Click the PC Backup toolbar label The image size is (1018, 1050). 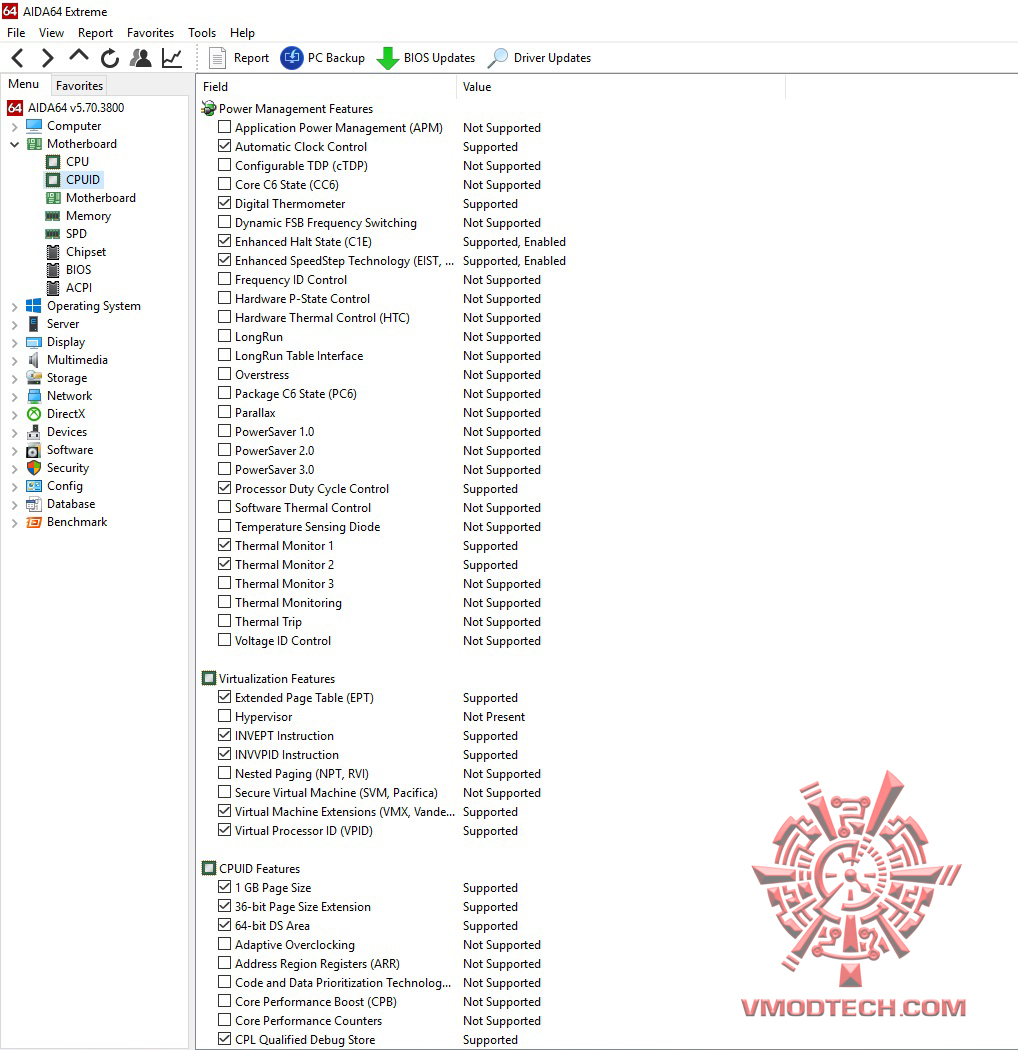[x=336, y=58]
